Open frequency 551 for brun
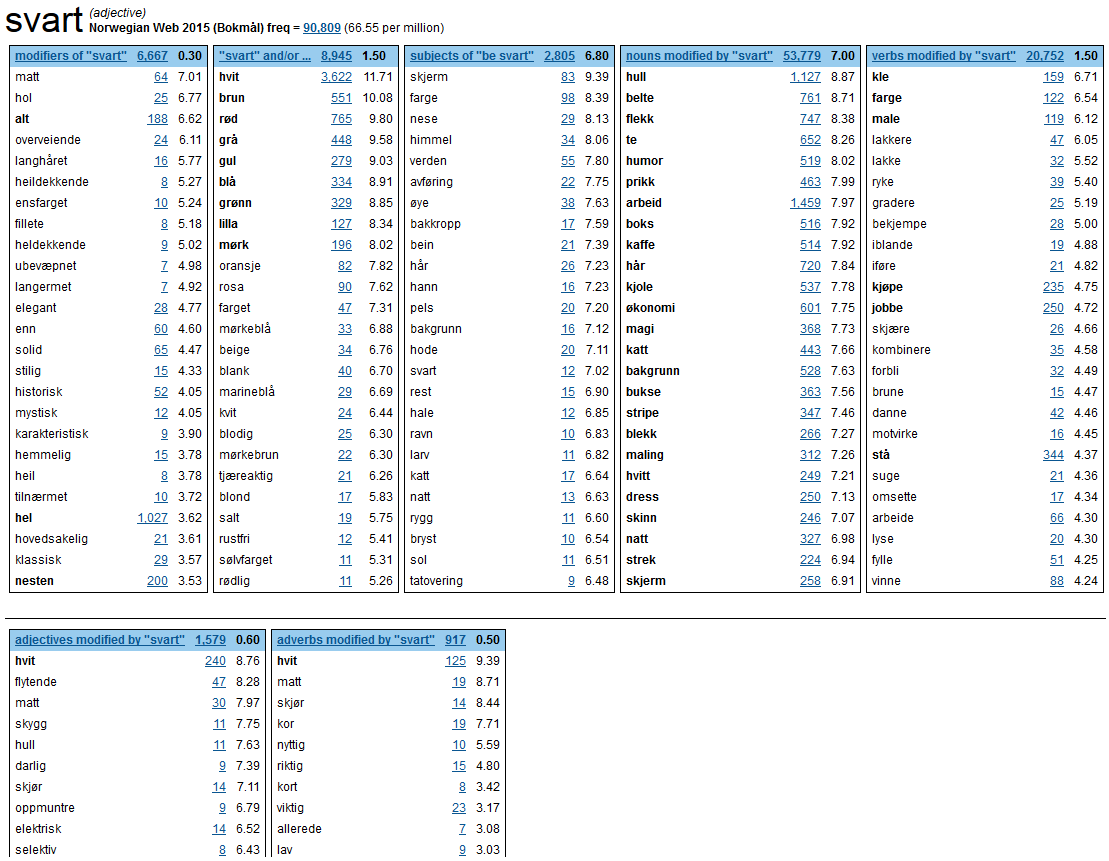Viewport: 1109px width, 861px height. [x=341, y=98]
